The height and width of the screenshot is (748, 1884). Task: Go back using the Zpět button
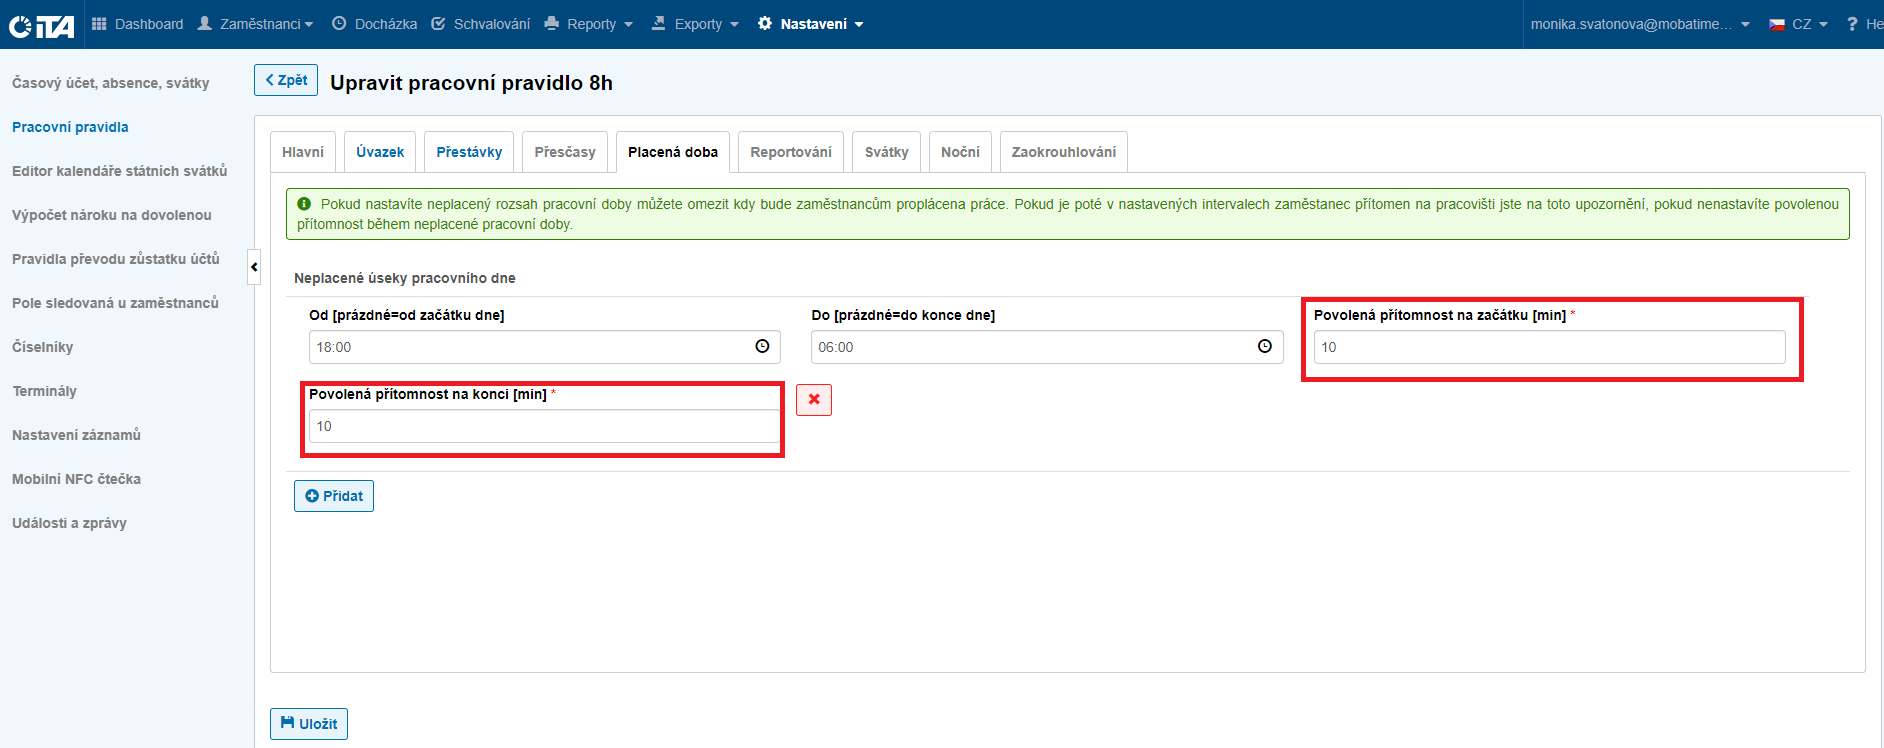tap(286, 80)
